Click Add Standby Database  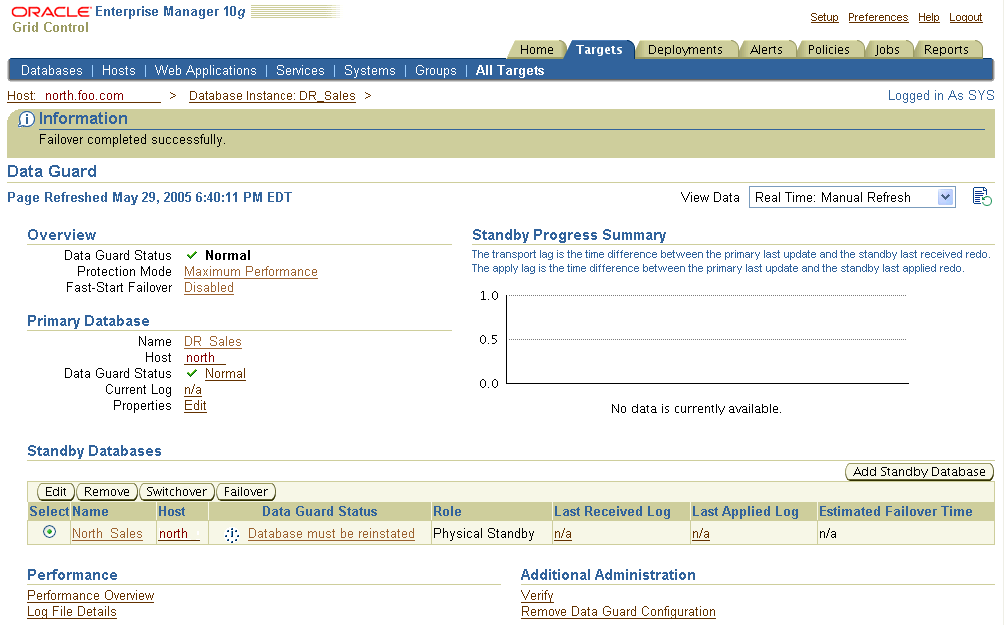tap(918, 471)
